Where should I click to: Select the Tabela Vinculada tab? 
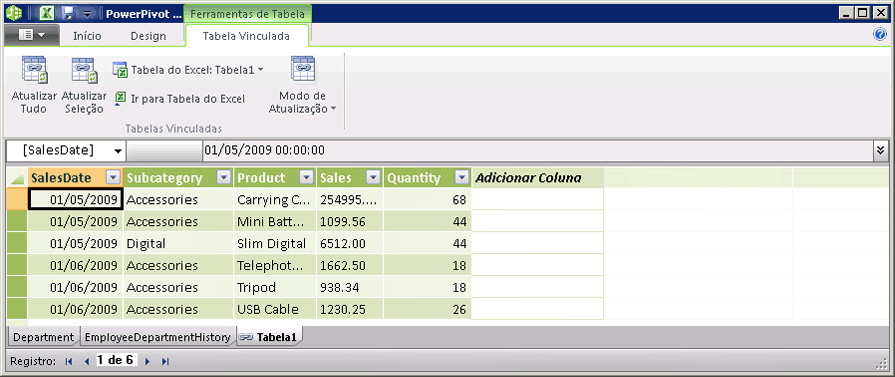247,36
